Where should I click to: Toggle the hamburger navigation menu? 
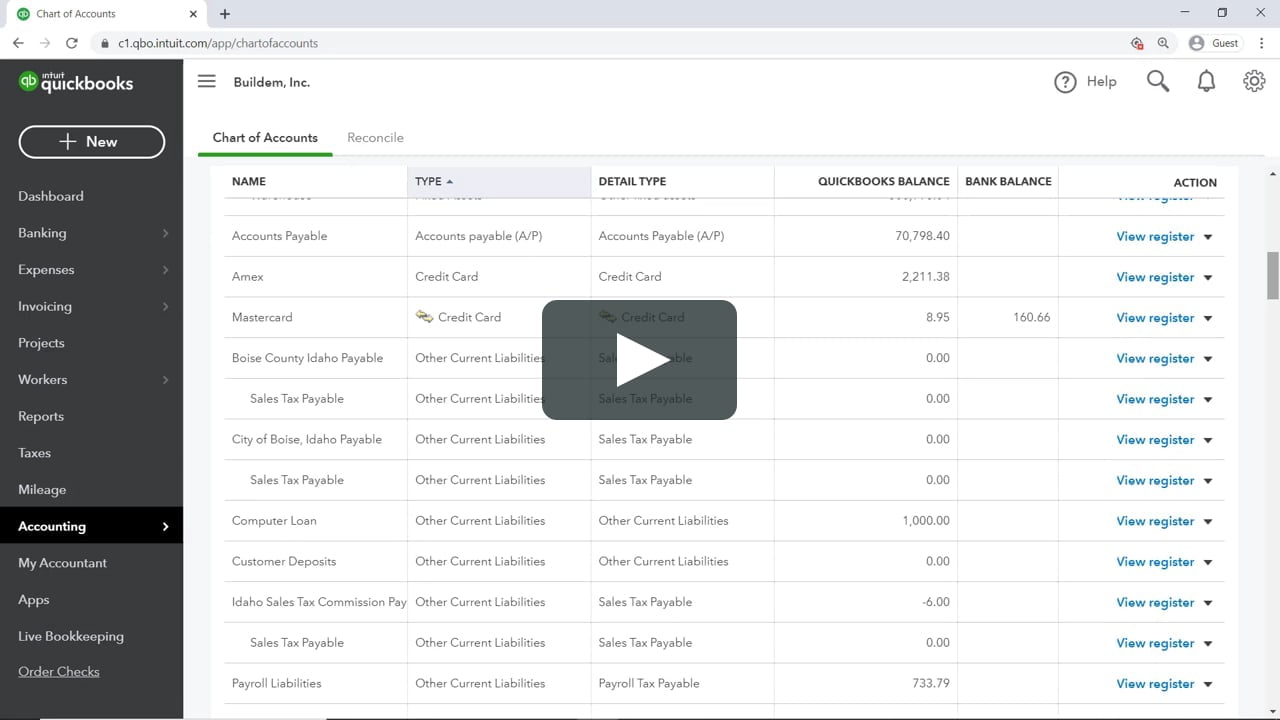[x=206, y=82]
